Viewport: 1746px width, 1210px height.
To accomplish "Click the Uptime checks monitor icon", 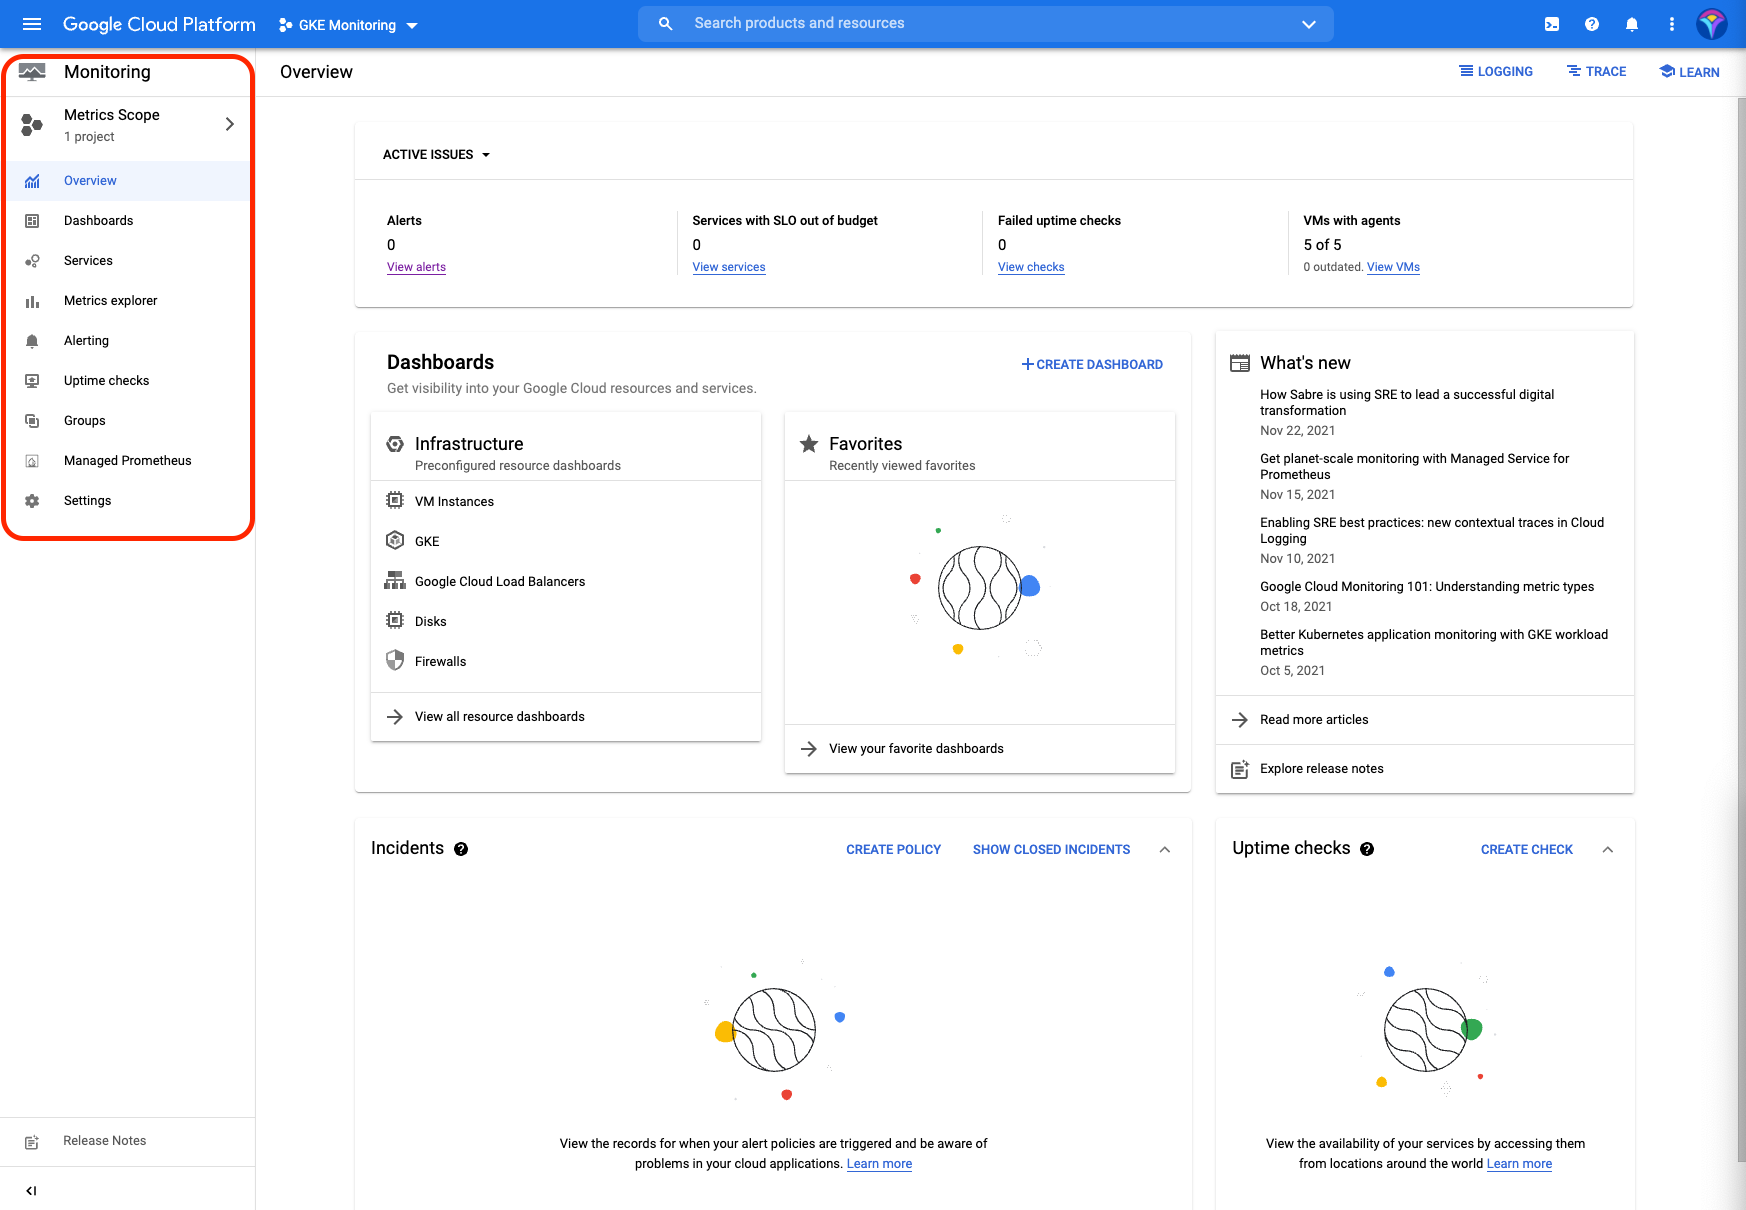I will coord(32,381).
